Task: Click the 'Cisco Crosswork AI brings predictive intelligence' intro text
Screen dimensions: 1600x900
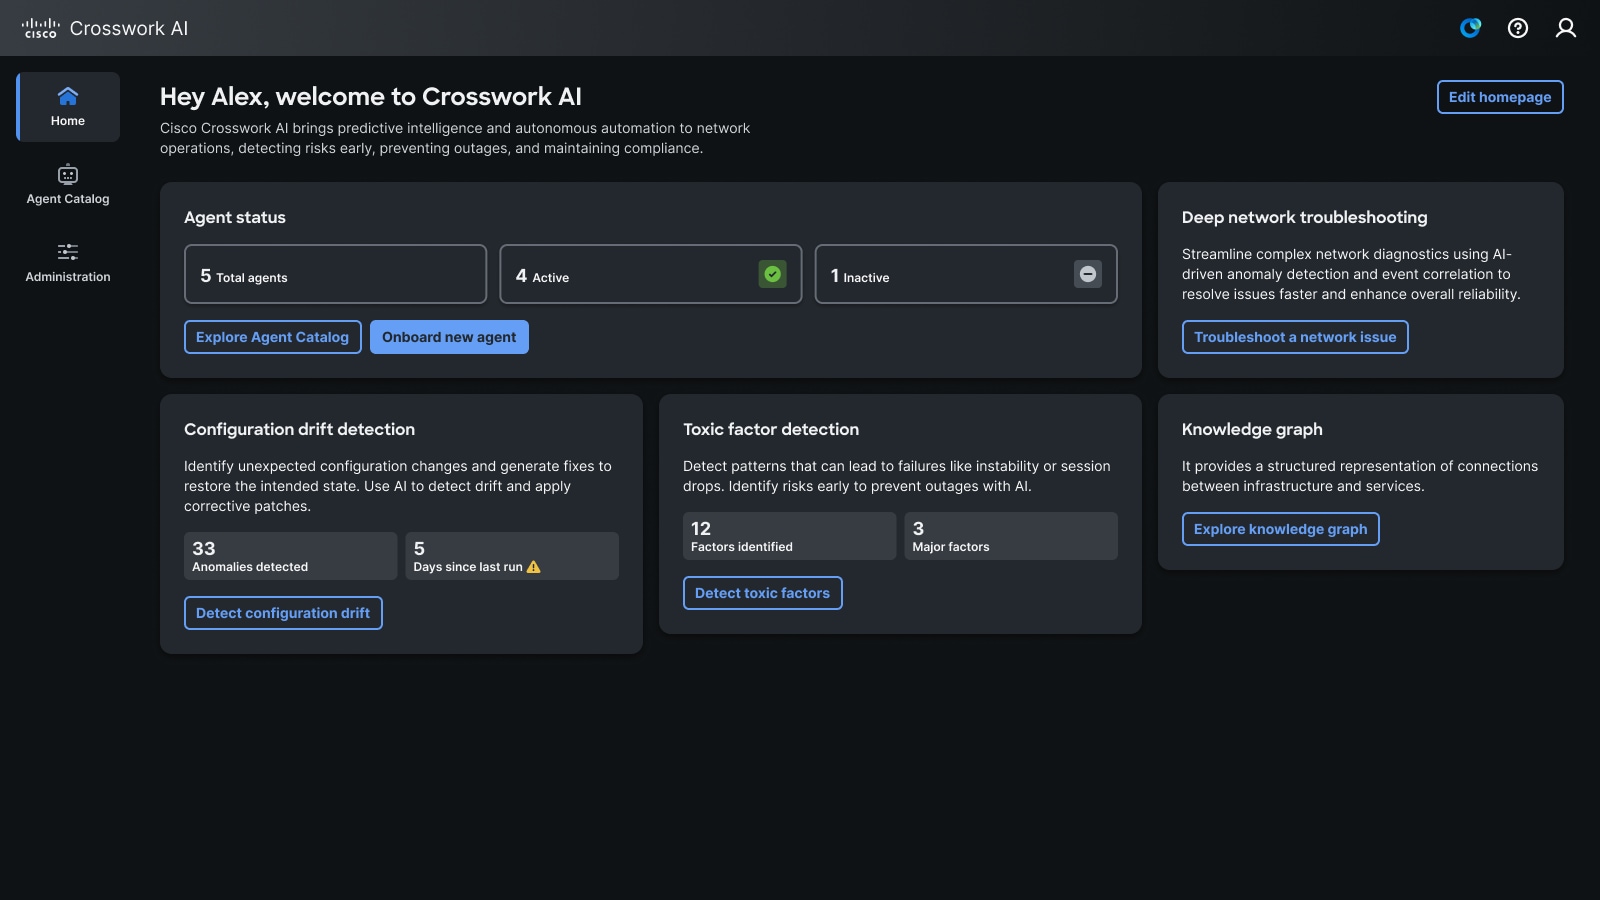Action: [x=455, y=138]
